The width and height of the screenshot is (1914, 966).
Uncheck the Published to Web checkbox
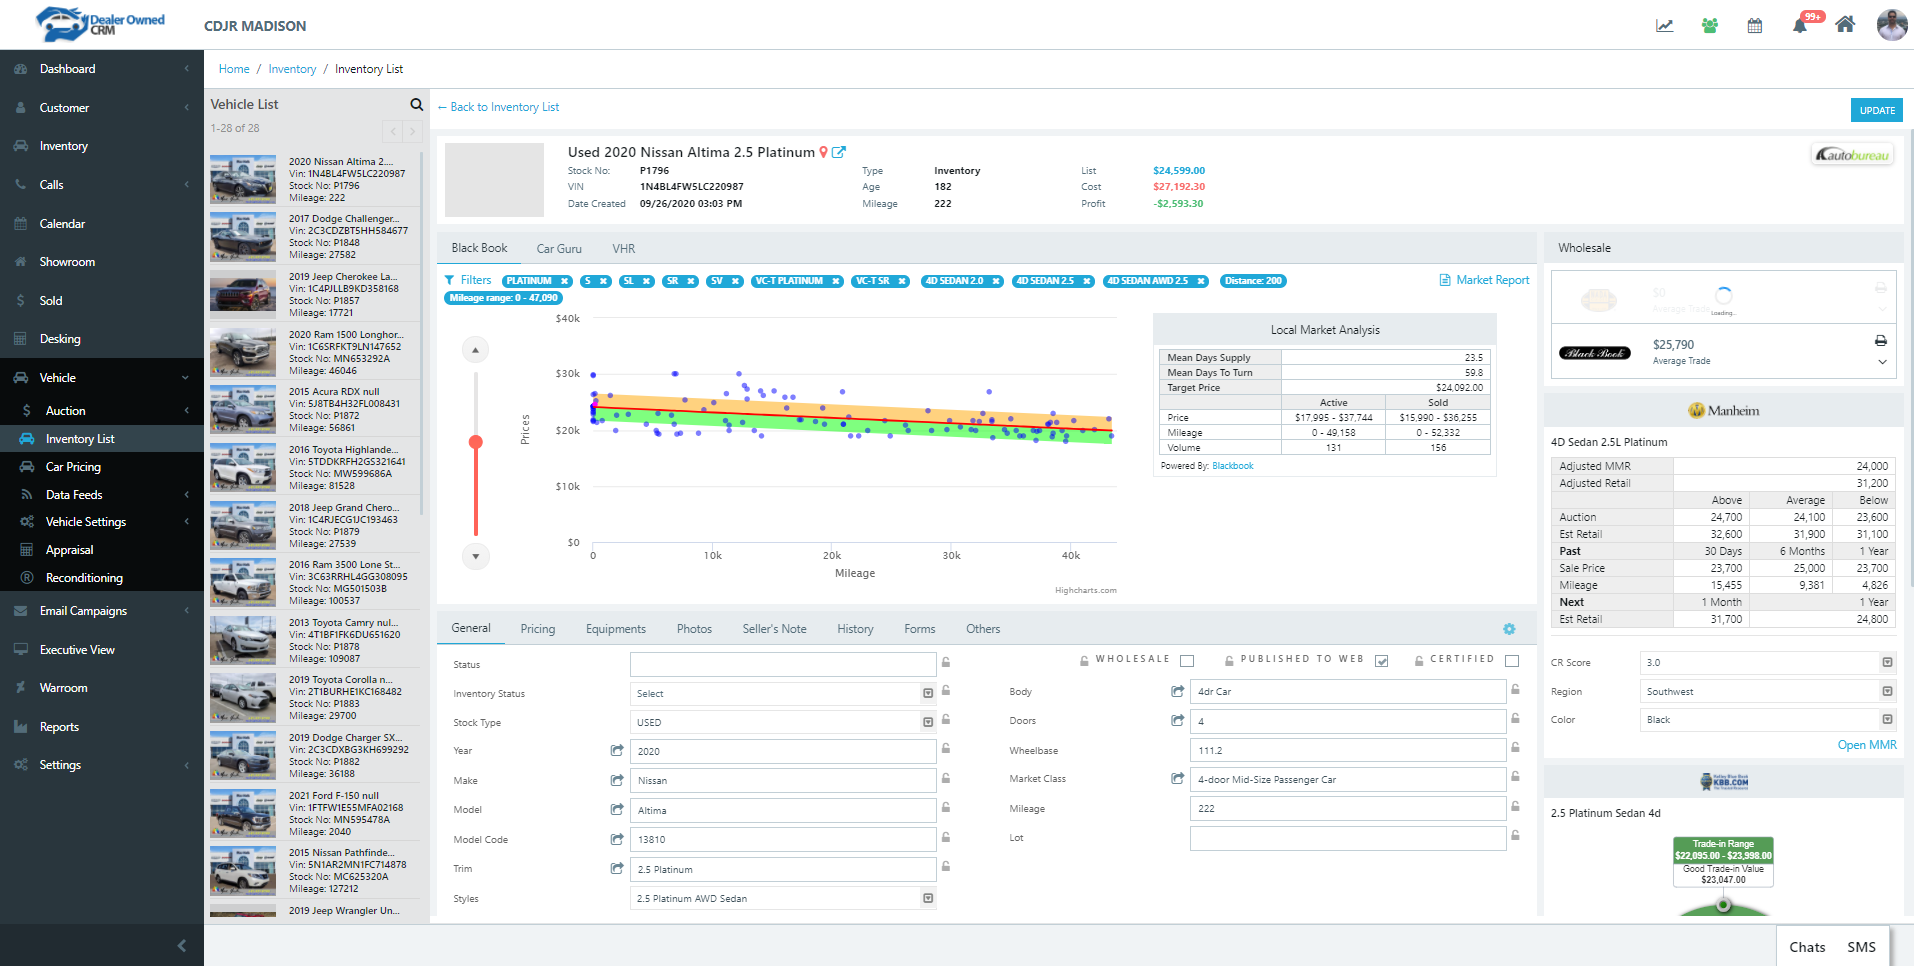pos(1381,661)
